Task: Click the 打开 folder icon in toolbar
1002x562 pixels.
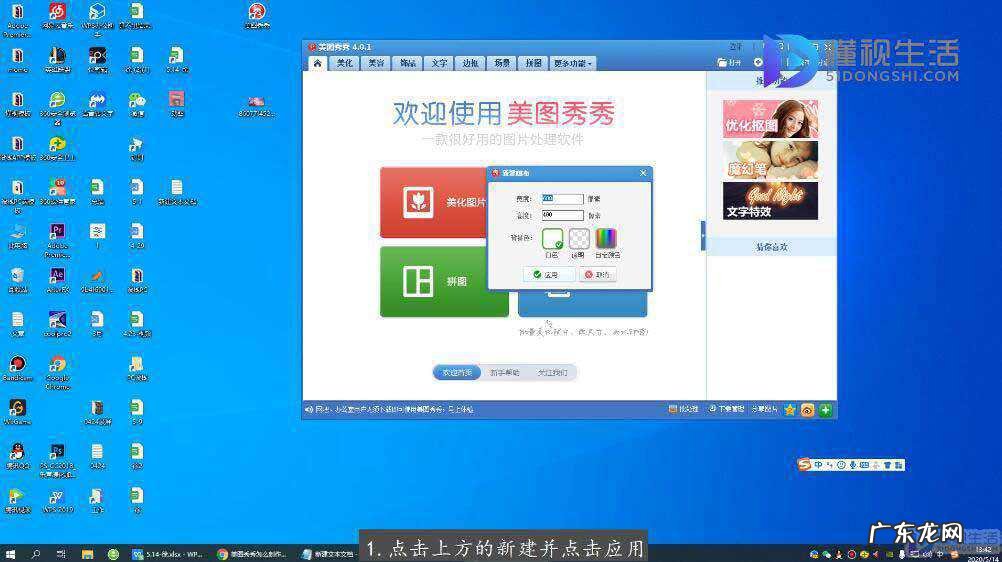Action: pos(729,63)
